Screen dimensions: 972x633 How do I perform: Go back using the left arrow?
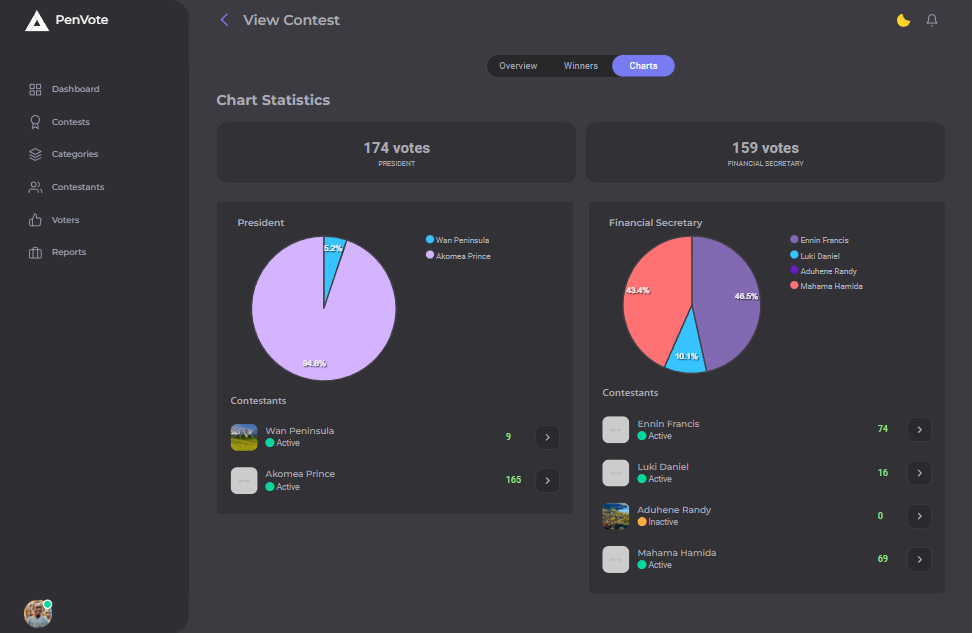(224, 20)
